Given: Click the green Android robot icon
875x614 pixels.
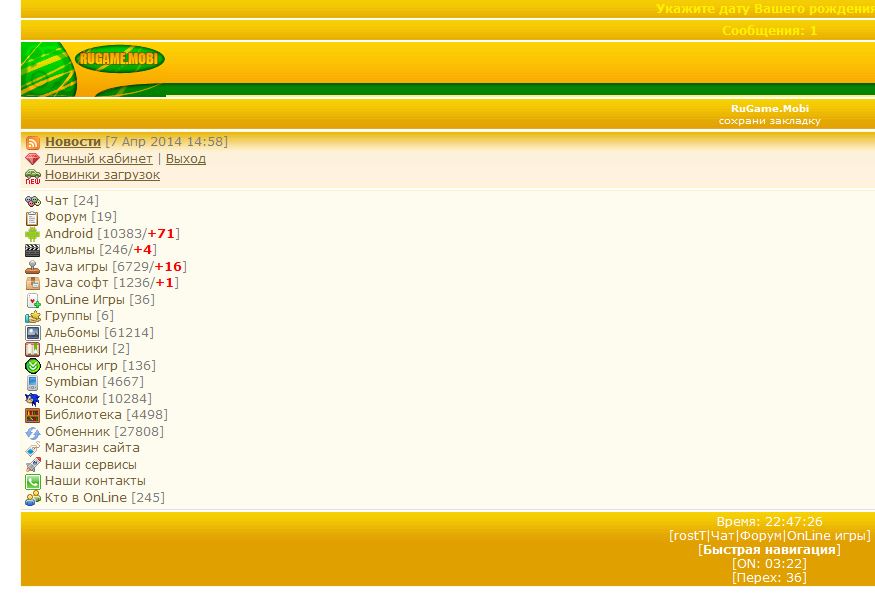Looking at the screenshot, I should coord(33,234).
